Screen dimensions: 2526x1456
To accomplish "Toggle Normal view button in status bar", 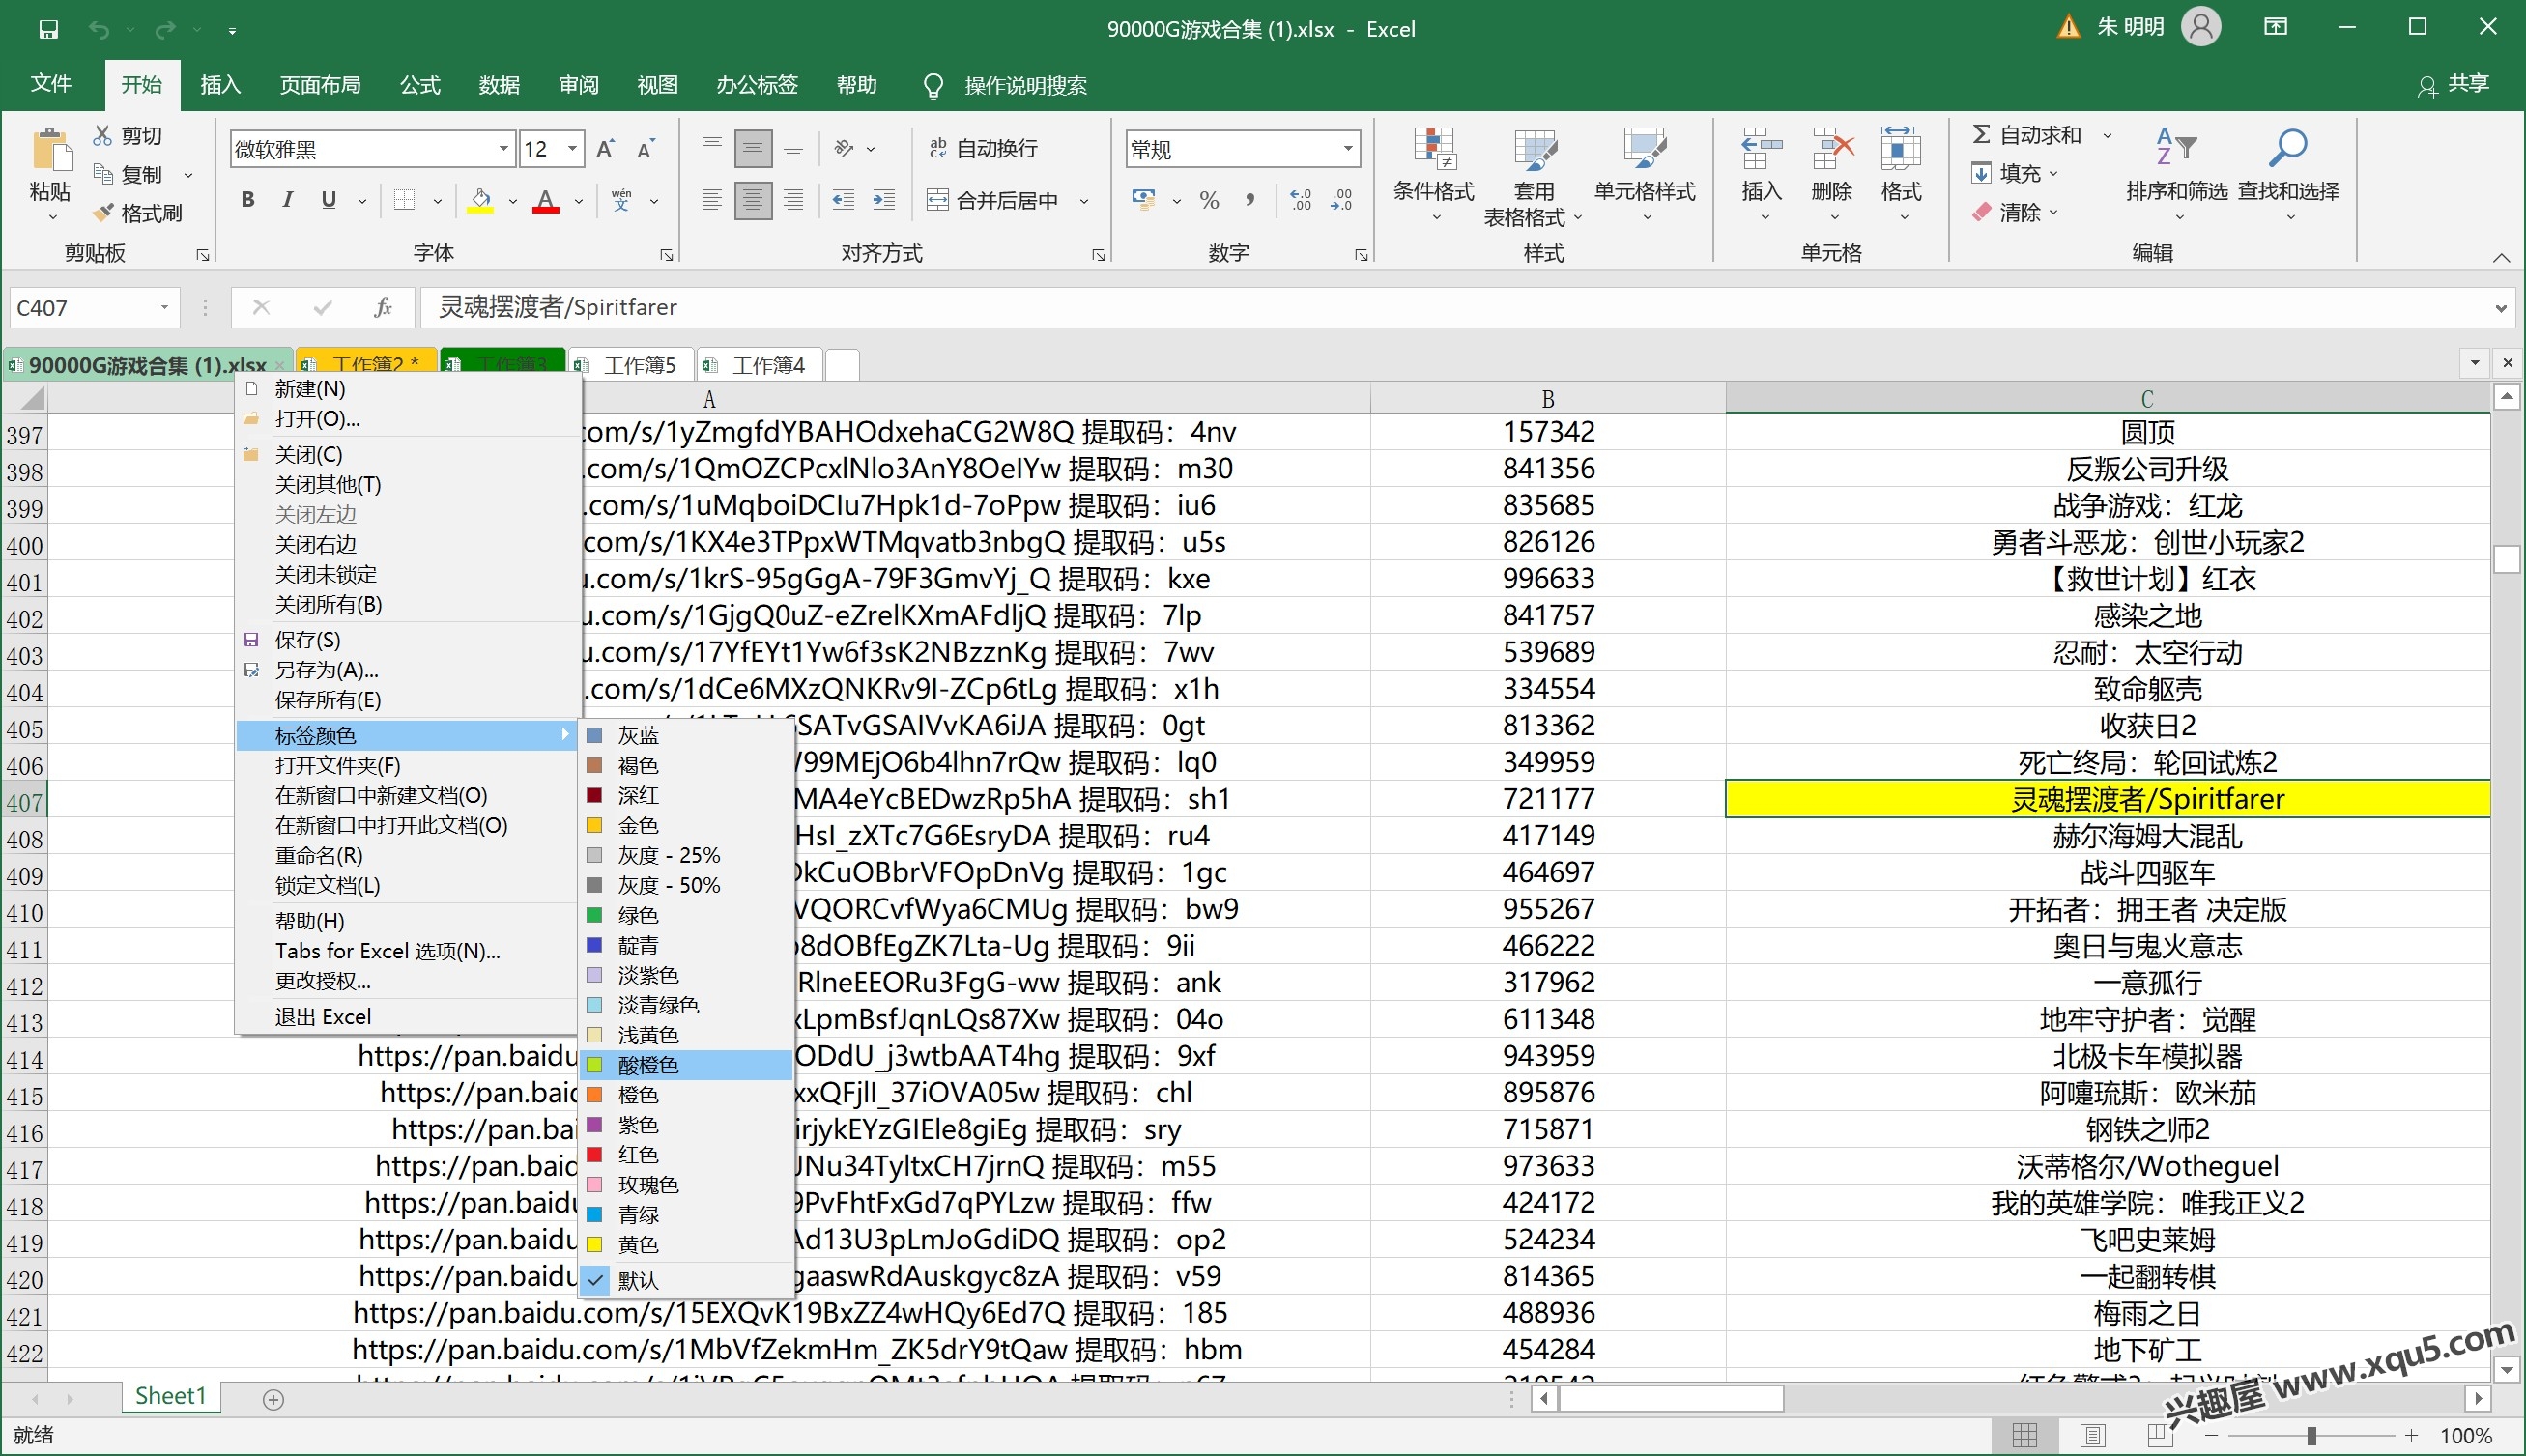I will coord(2025,1436).
